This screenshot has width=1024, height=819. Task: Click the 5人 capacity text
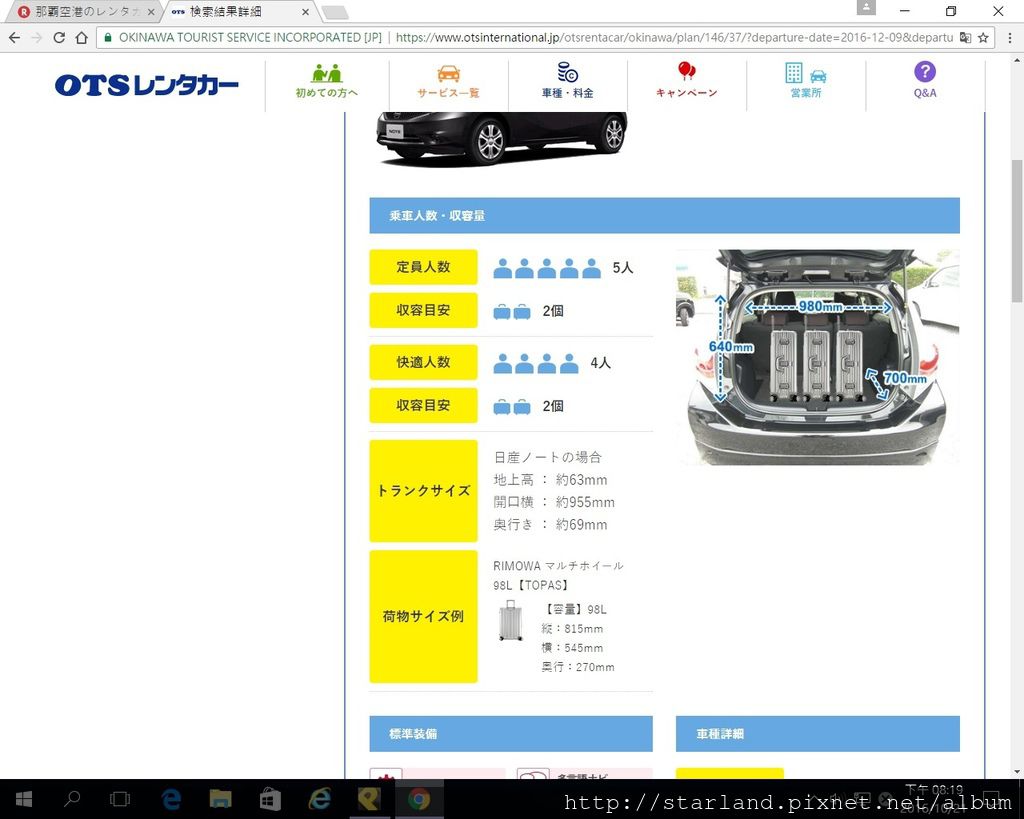point(623,268)
